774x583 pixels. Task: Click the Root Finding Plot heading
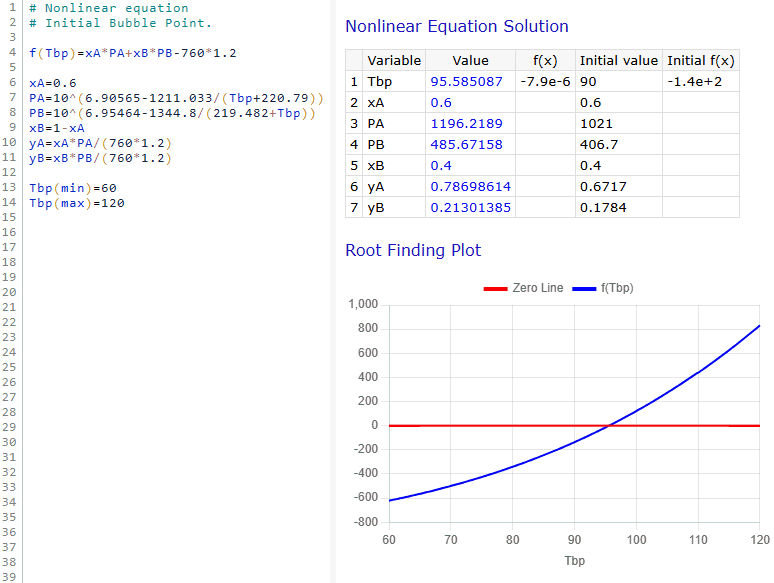coord(412,250)
